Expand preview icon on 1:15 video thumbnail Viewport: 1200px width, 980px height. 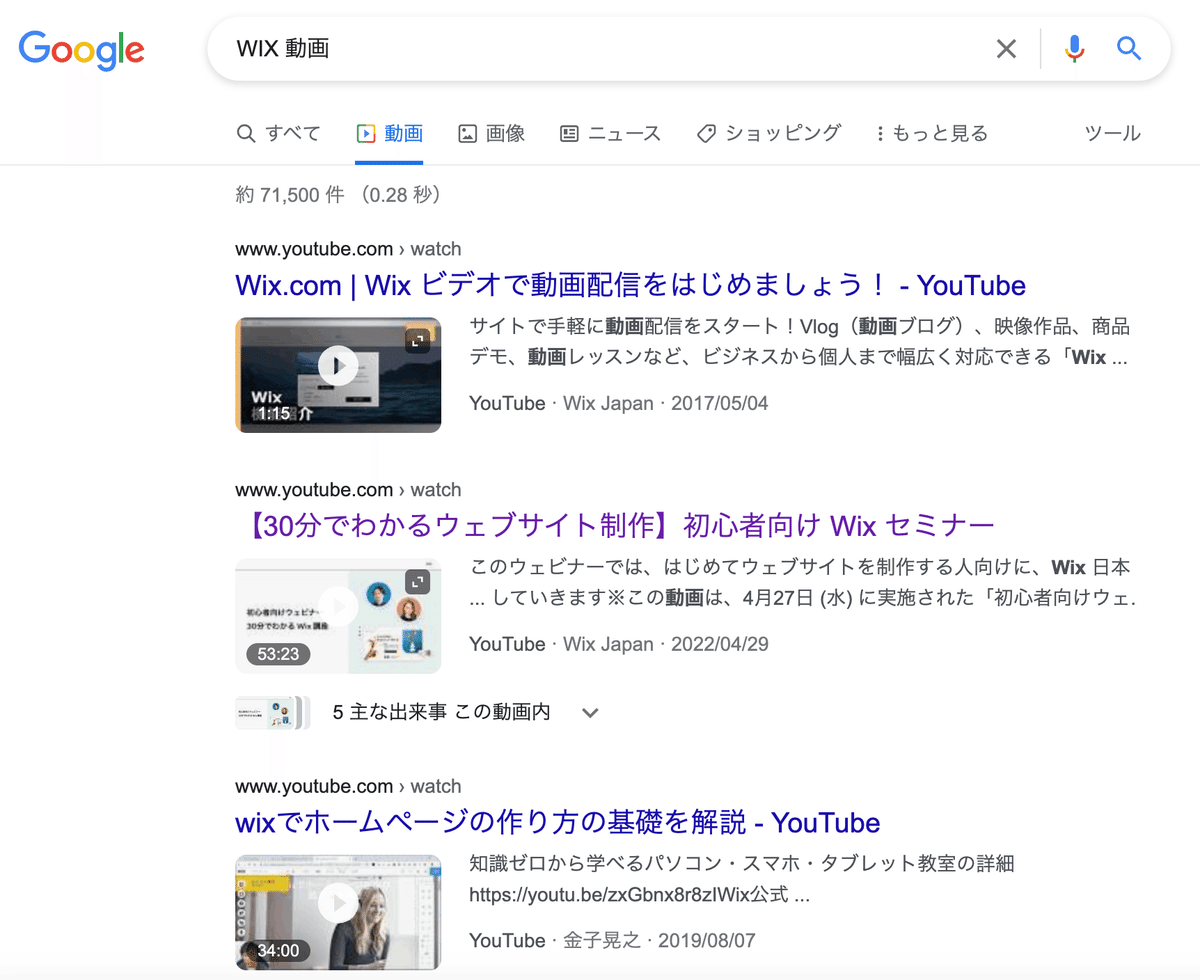(417, 341)
